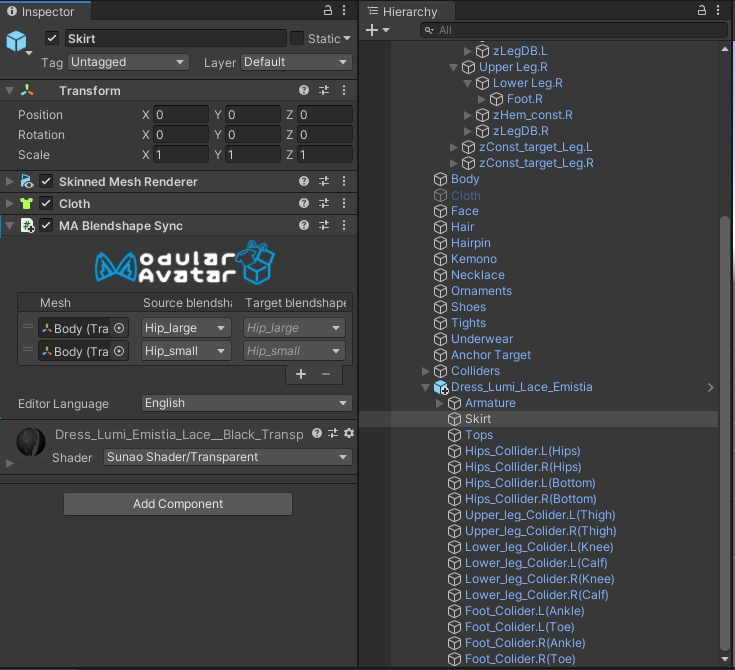Image resolution: width=735 pixels, height=670 pixels.
Task: Open Hierarchy panel options menu
Action: (x=718, y=10)
